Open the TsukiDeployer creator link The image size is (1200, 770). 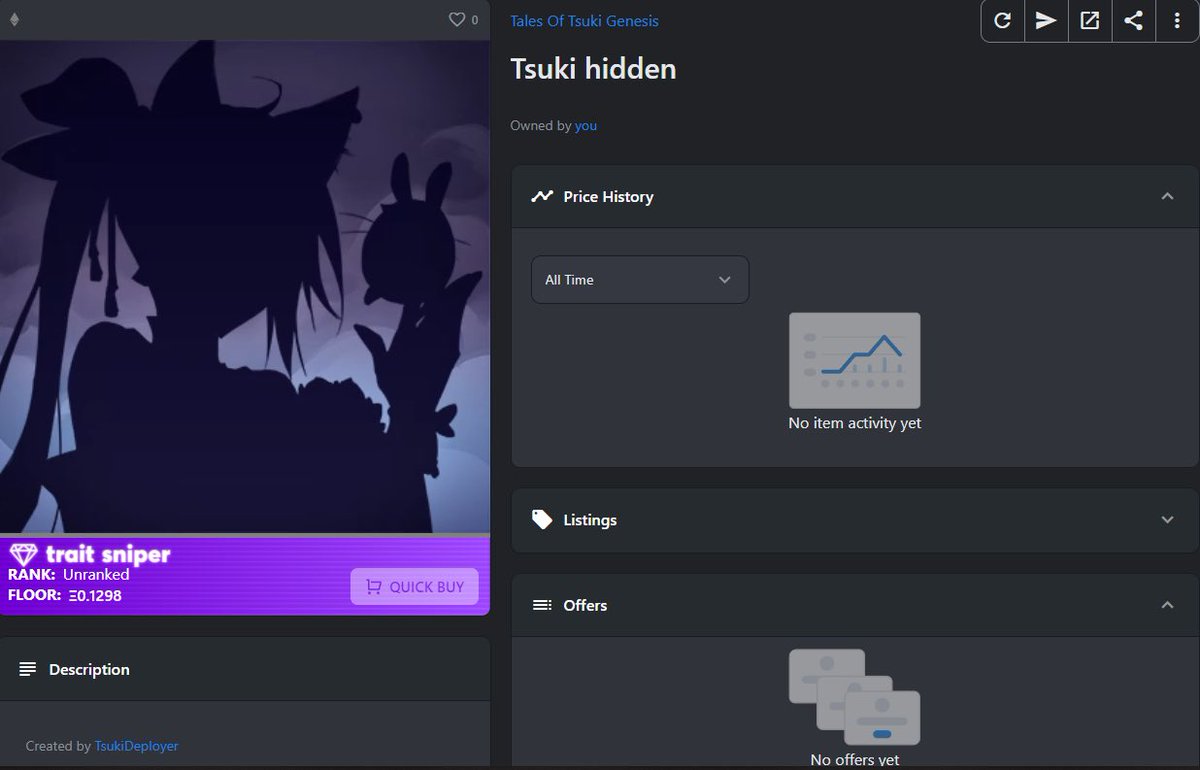[x=136, y=746]
